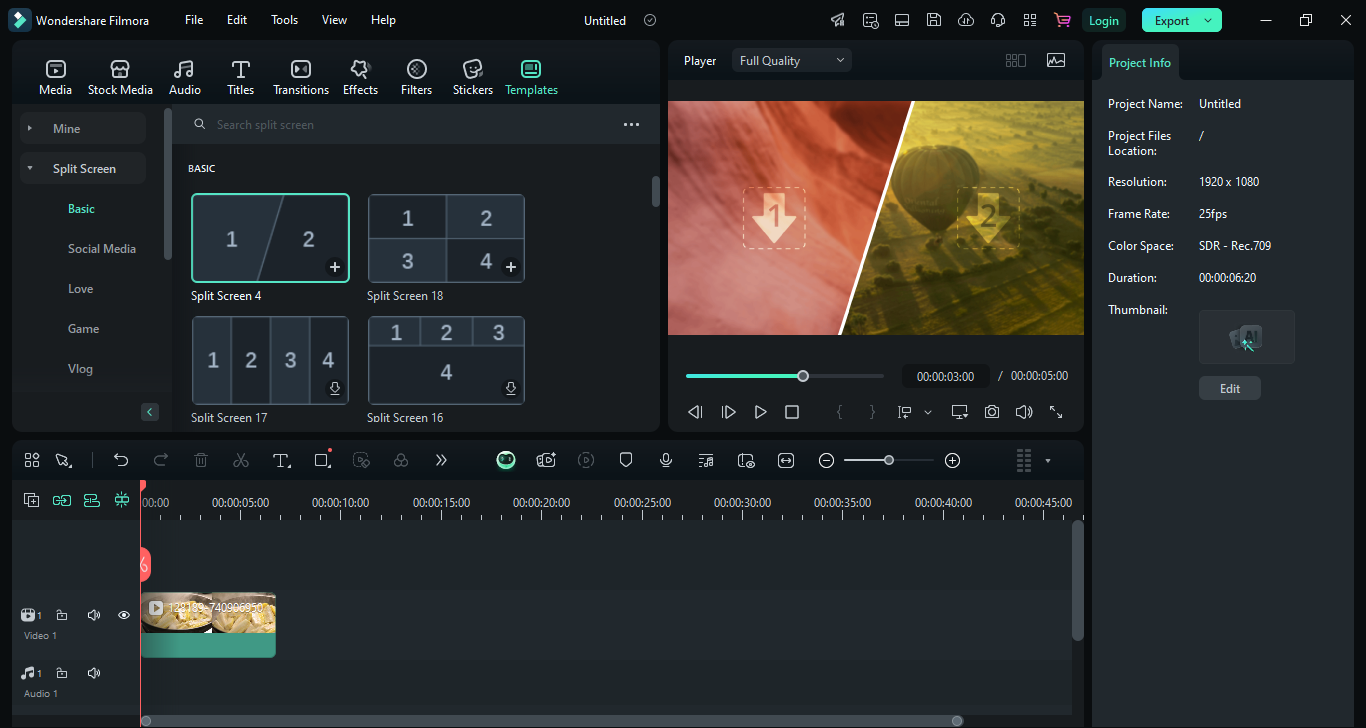Image resolution: width=1366 pixels, height=728 pixels.
Task: Start recording a voiceover with the microphone
Action: tap(666, 460)
